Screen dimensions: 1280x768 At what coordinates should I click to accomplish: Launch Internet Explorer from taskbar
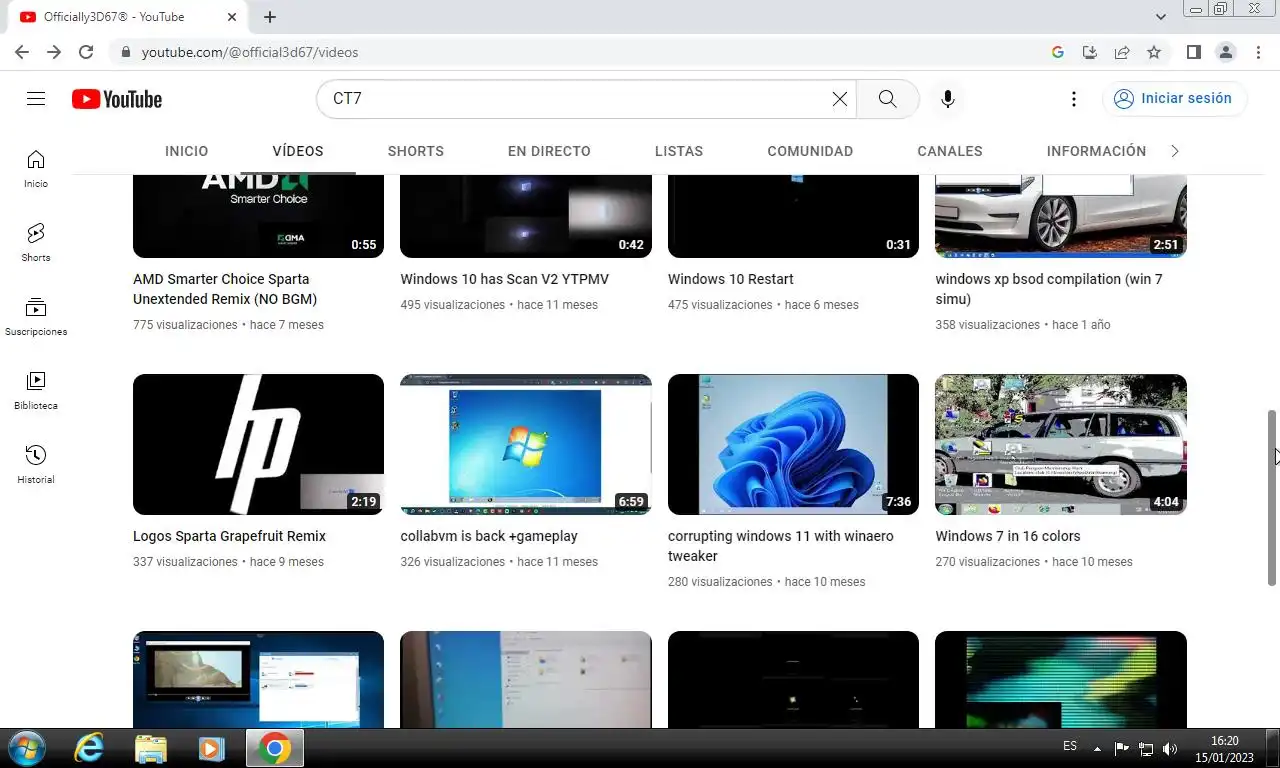click(89, 748)
